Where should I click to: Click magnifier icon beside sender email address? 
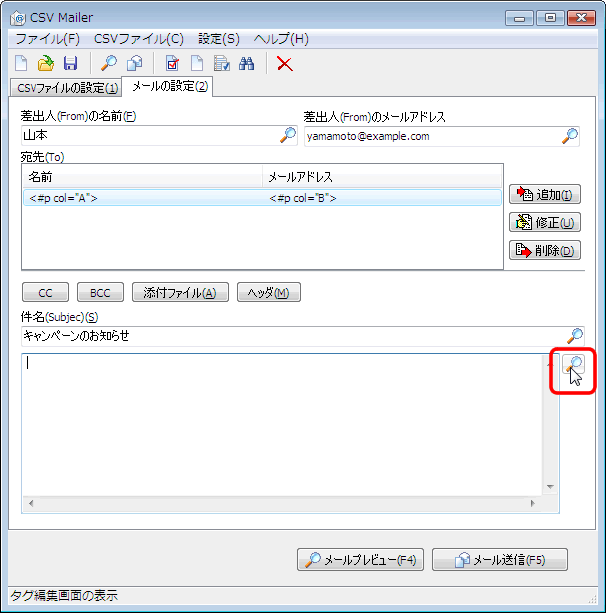(570, 136)
